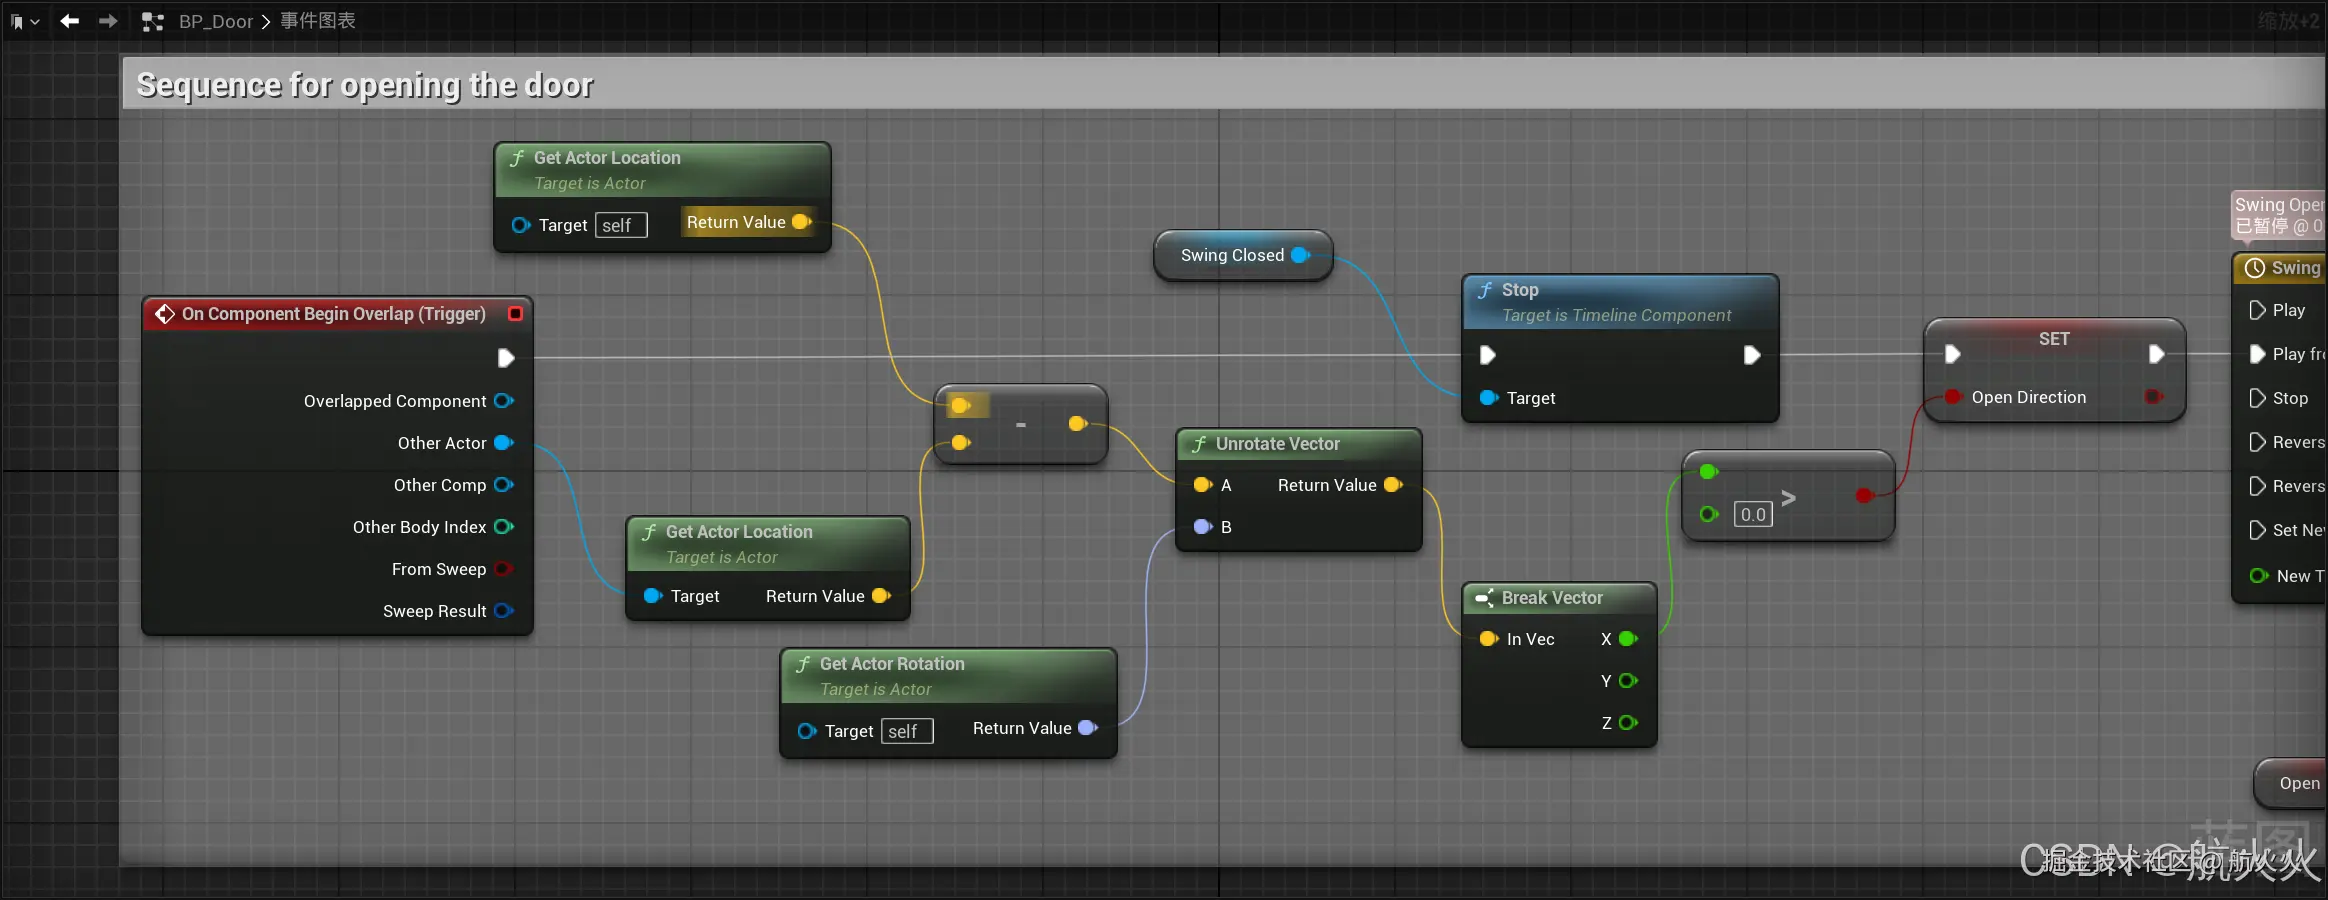Click the X output pin of Break Vector
The image size is (2328, 900).
[1628, 639]
